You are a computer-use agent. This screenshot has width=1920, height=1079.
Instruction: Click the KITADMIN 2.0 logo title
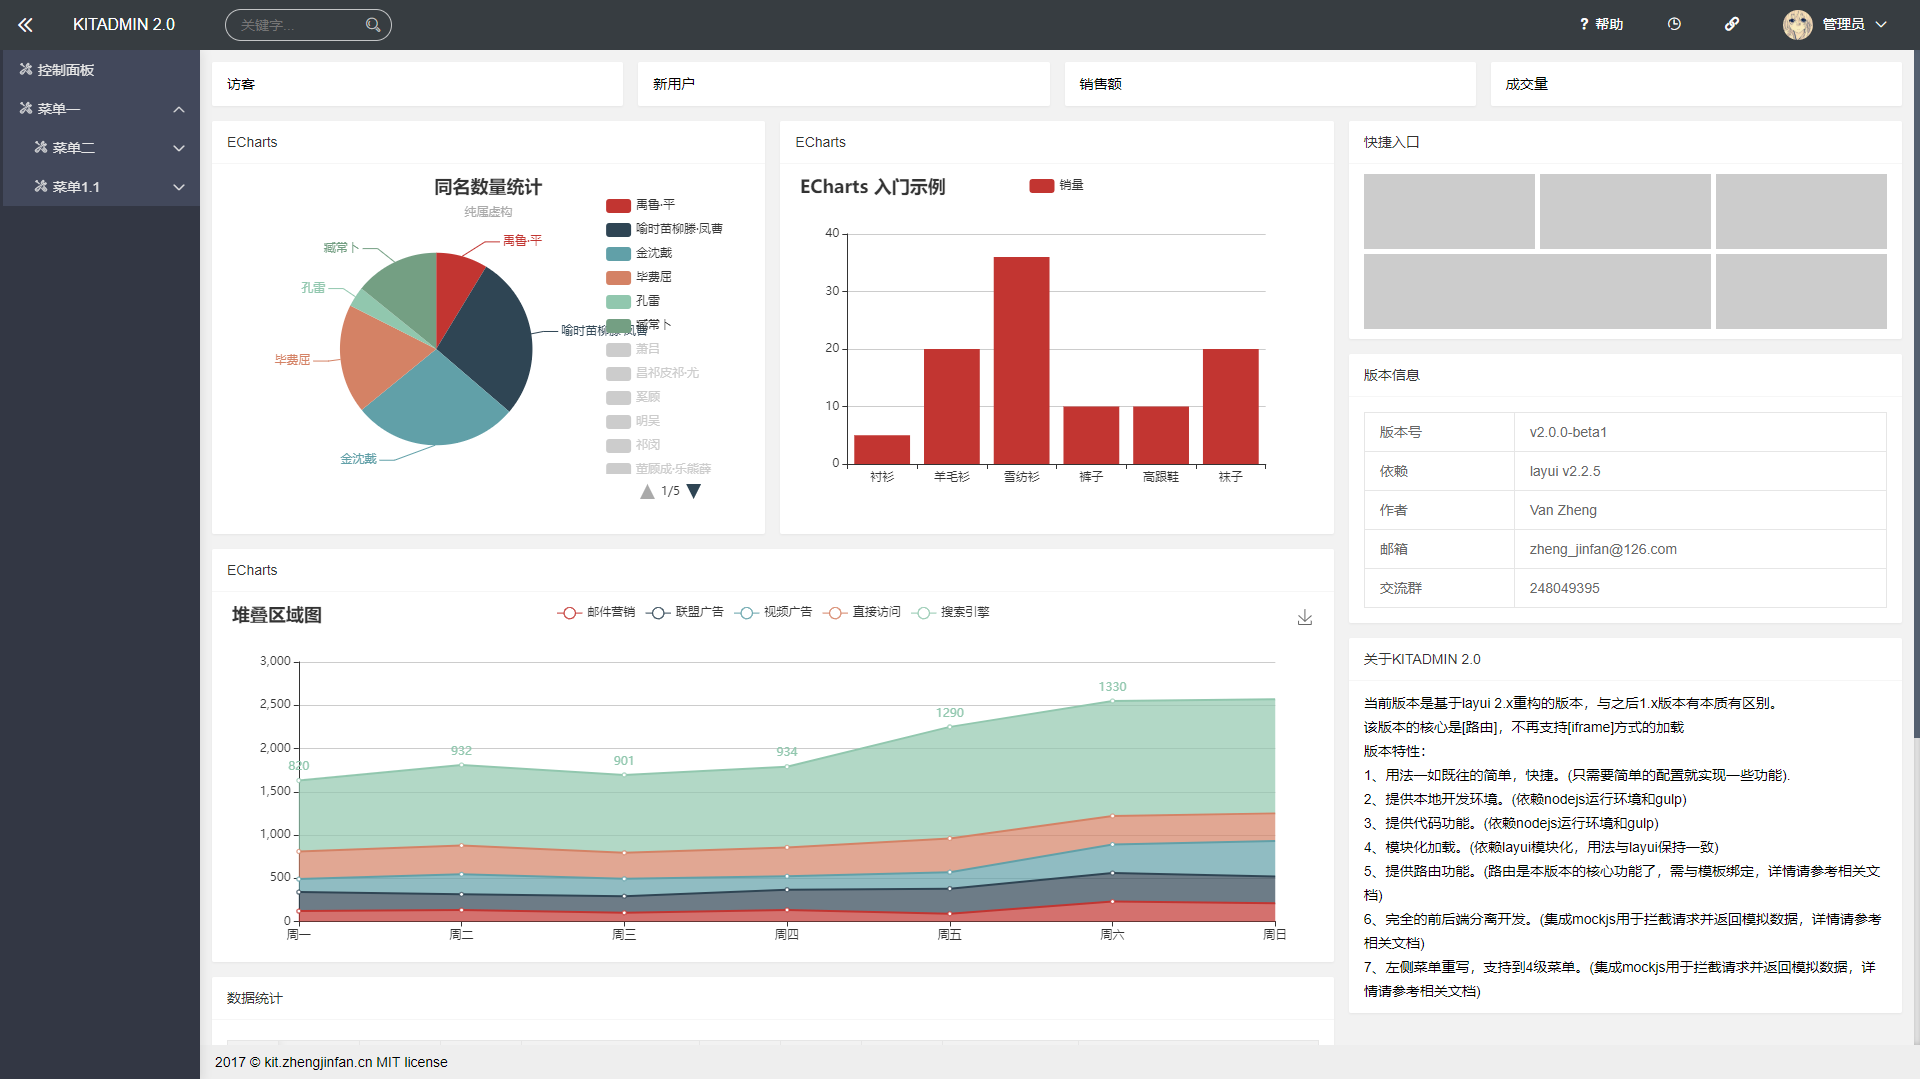(124, 24)
